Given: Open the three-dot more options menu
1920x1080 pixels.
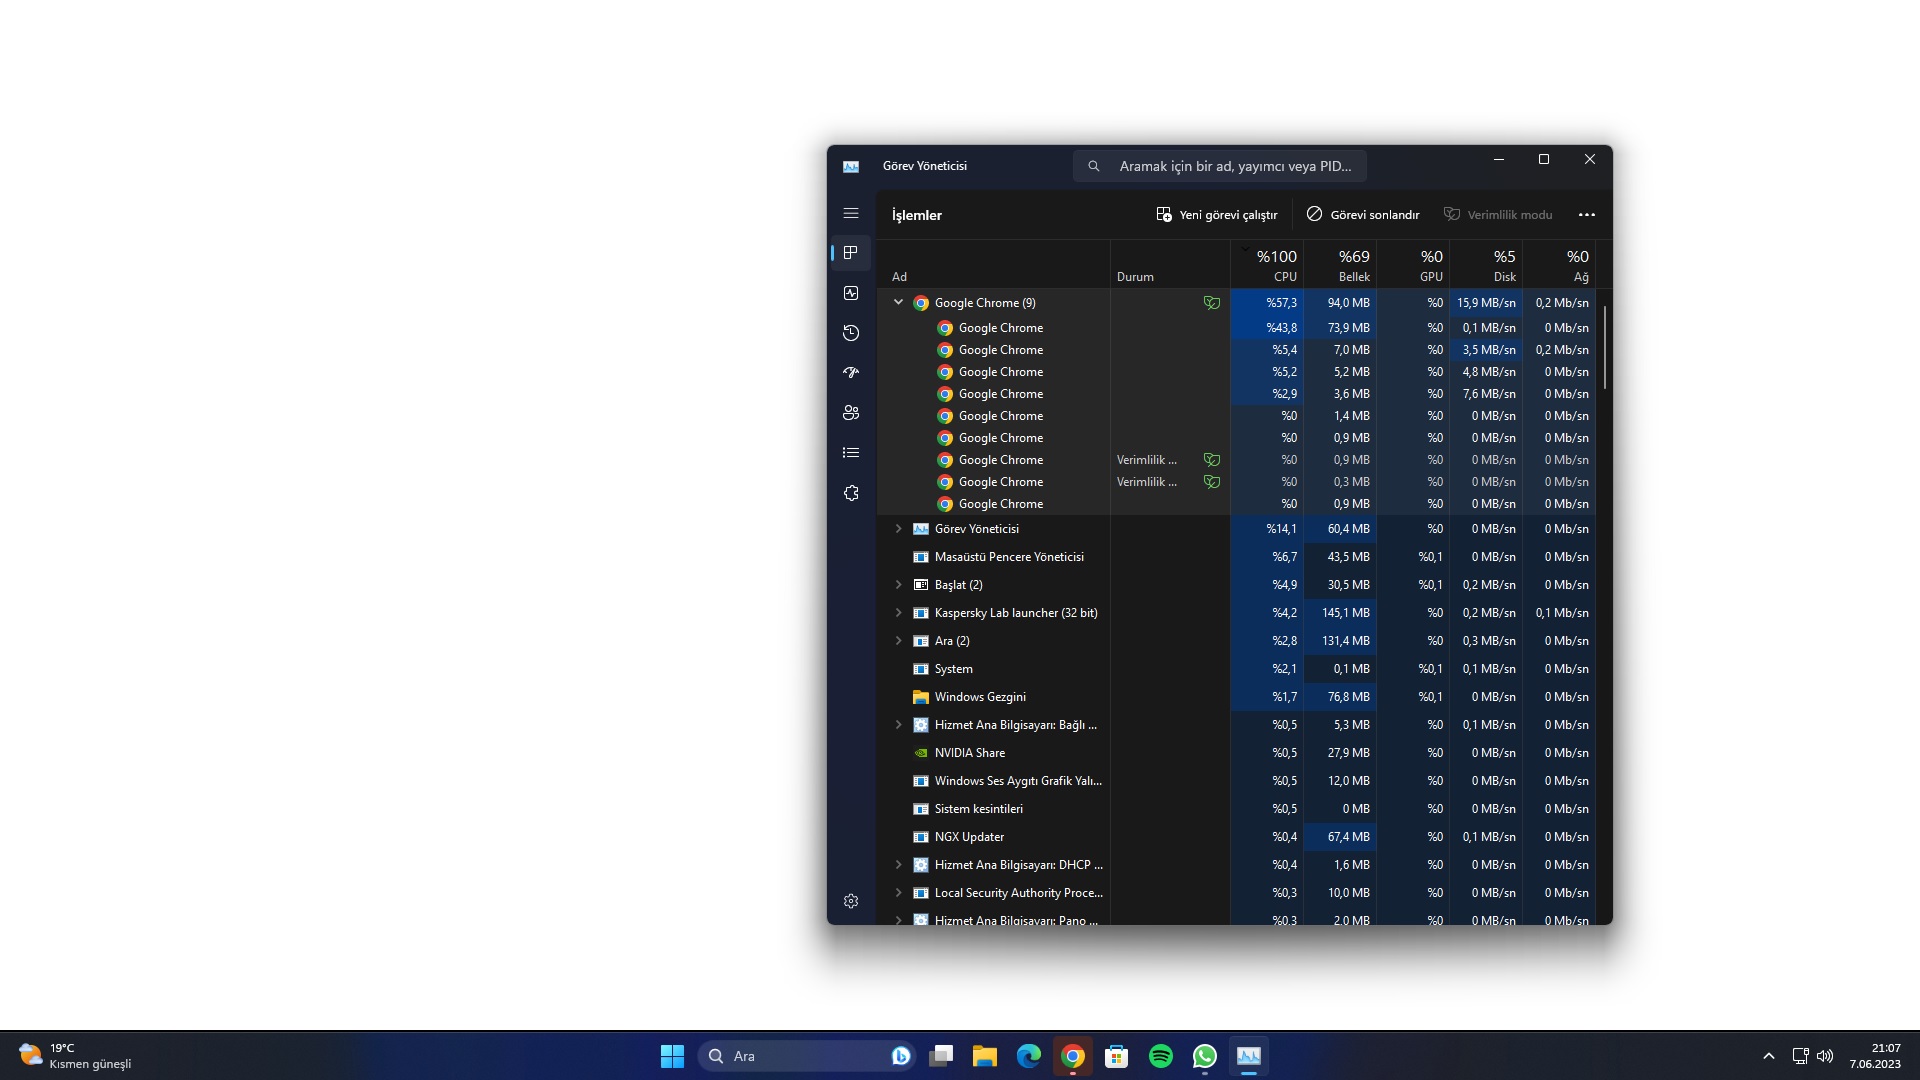Looking at the screenshot, I should (x=1587, y=215).
